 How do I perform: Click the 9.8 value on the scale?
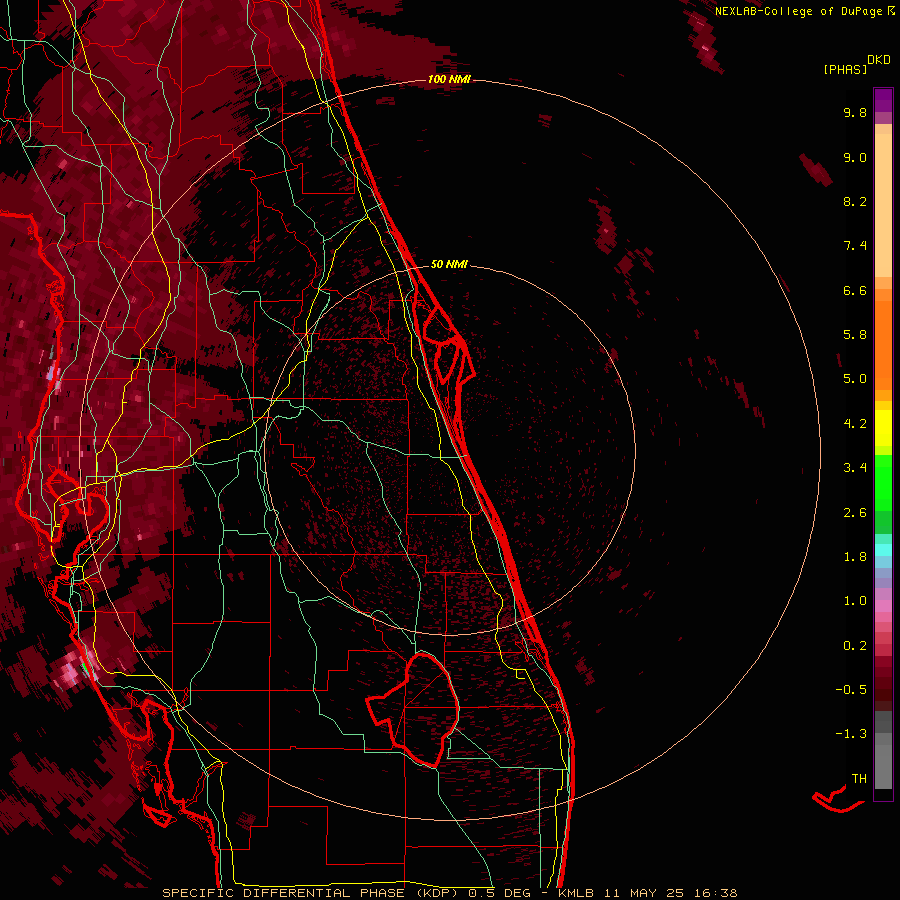click(855, 112)
